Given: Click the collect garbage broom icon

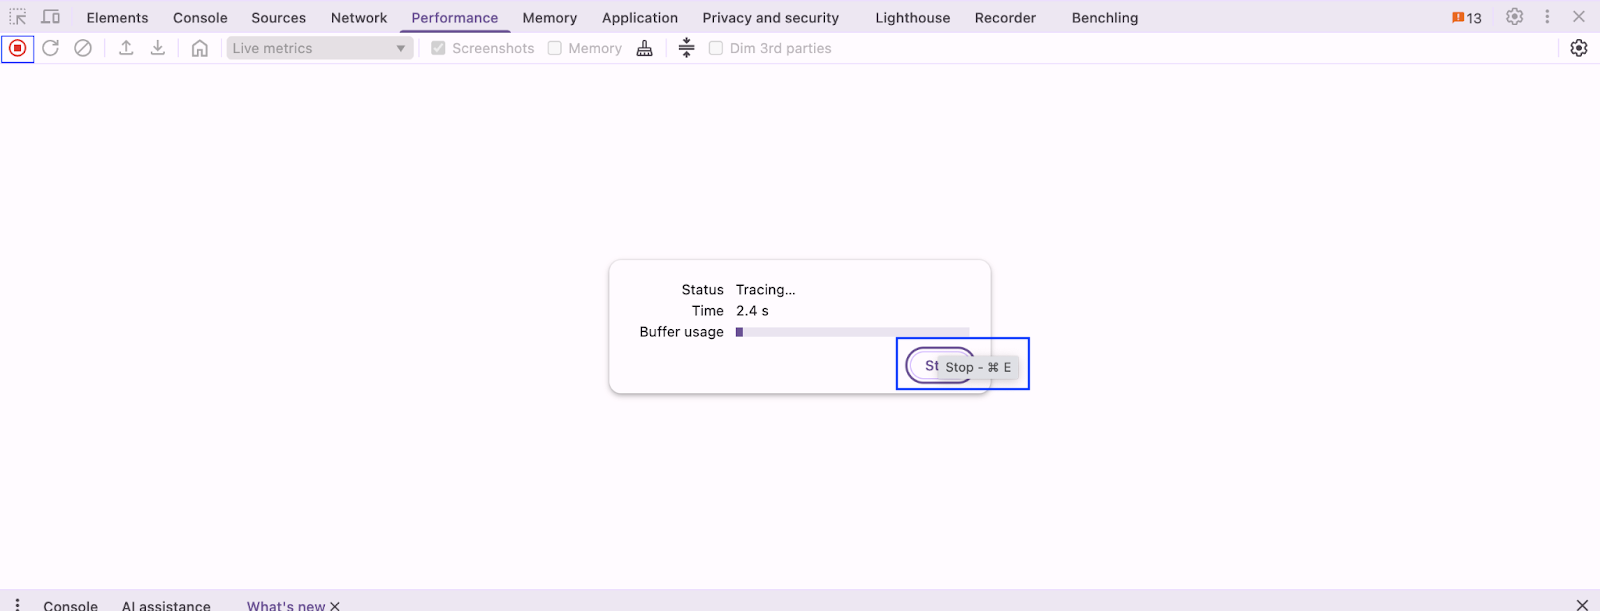Looking at the screenshot, I should 645,48.
